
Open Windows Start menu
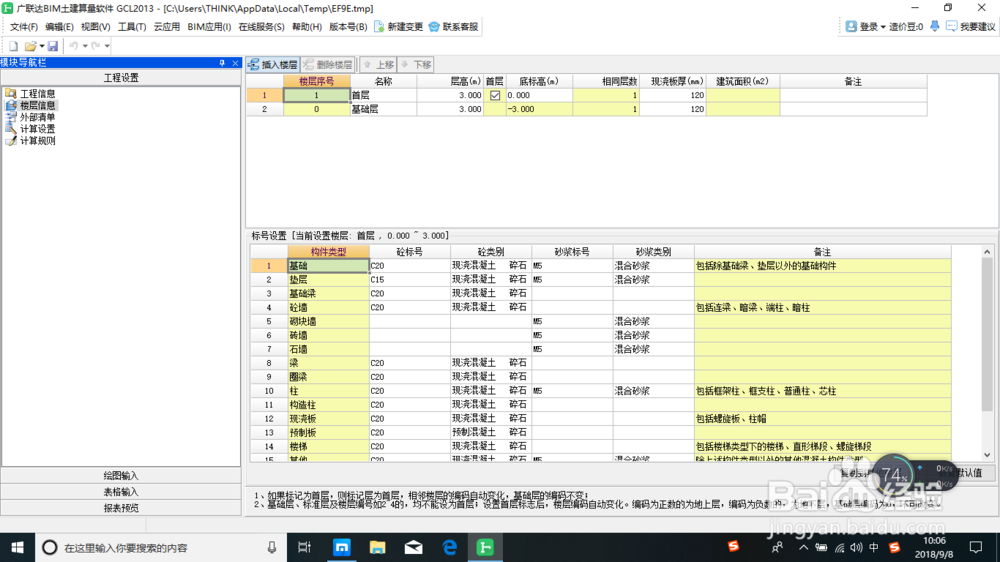click(18, 547)
